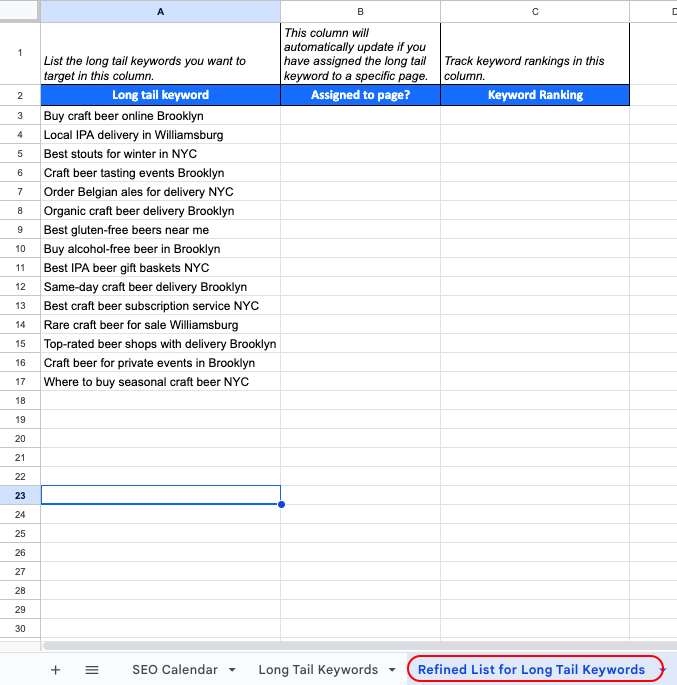The width and height of the screenshot is (677, 685).
Task: Open the All Sheets list icon
Action: click(92, 670)
